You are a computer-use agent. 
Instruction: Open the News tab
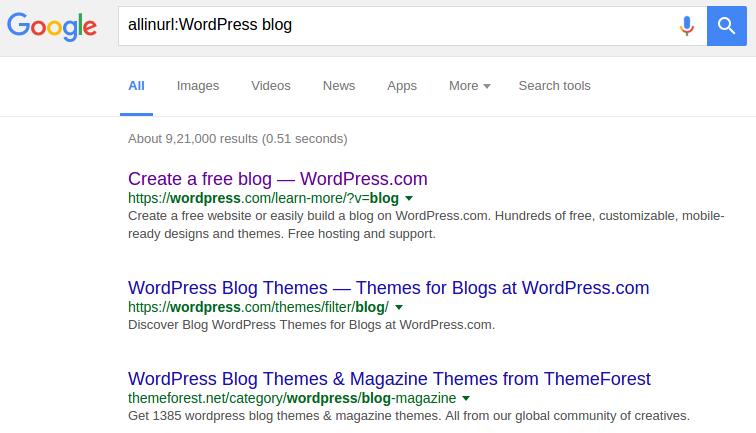tap(339, 86)
